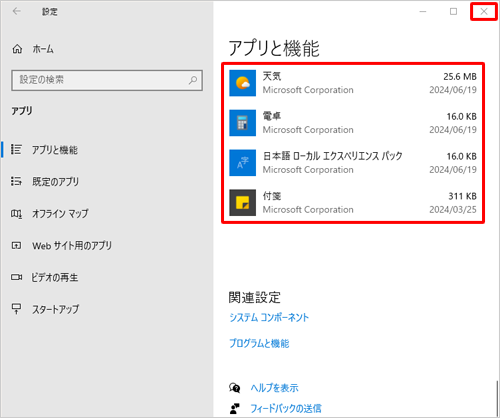The width and height of the screenshot is (500, 418).
Task: Close the 設定 window
Action: 484,11
